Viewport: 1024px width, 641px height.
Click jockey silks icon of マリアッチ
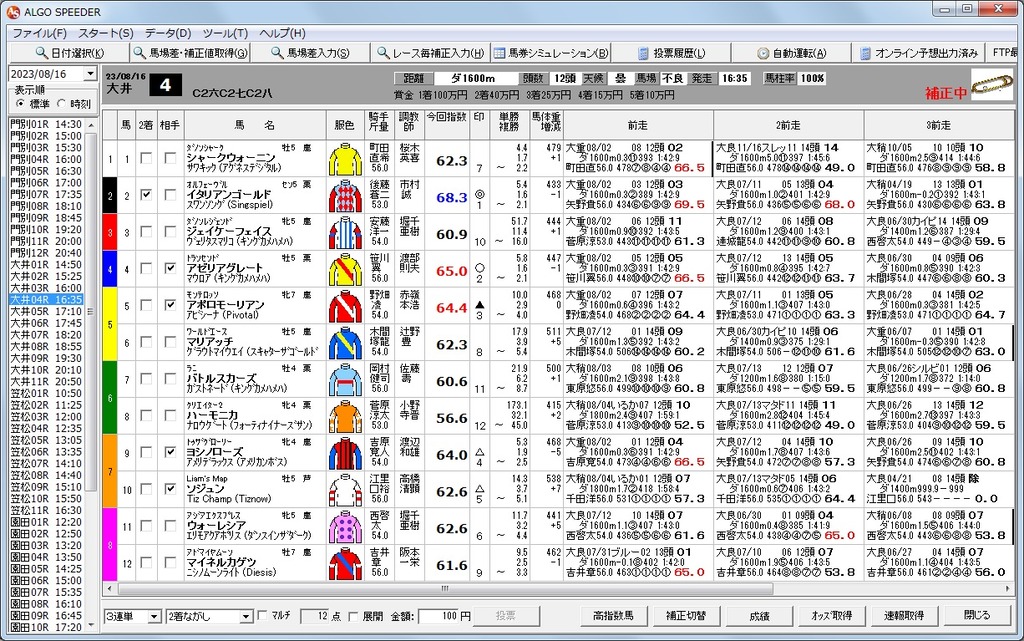tap(345, 343)
